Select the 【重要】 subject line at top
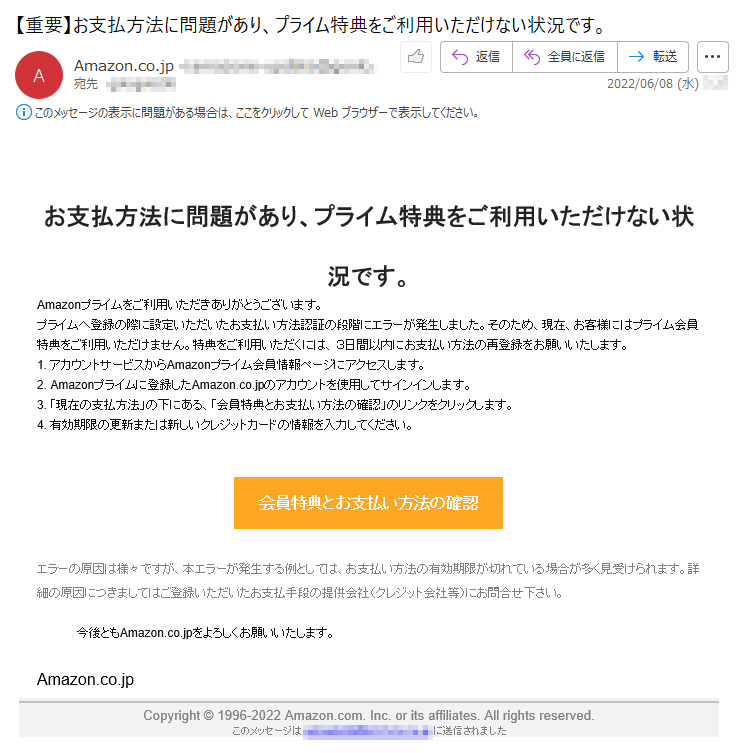The width and height of the screenshot is (742, 753). [311, 25]
